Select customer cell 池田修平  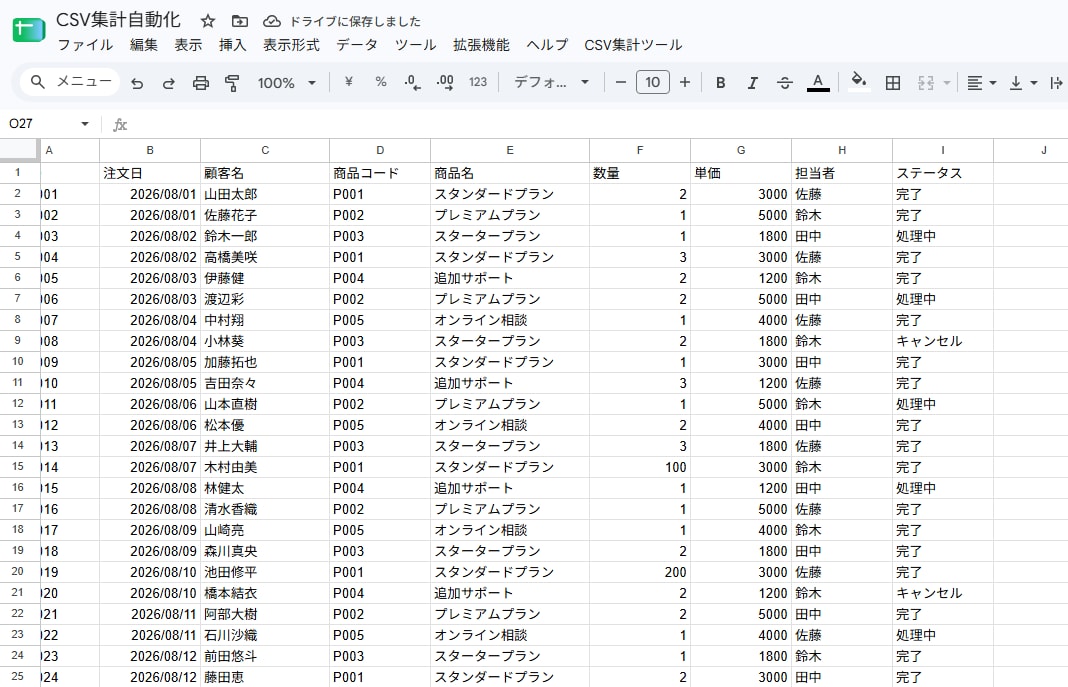pos(265,572)
